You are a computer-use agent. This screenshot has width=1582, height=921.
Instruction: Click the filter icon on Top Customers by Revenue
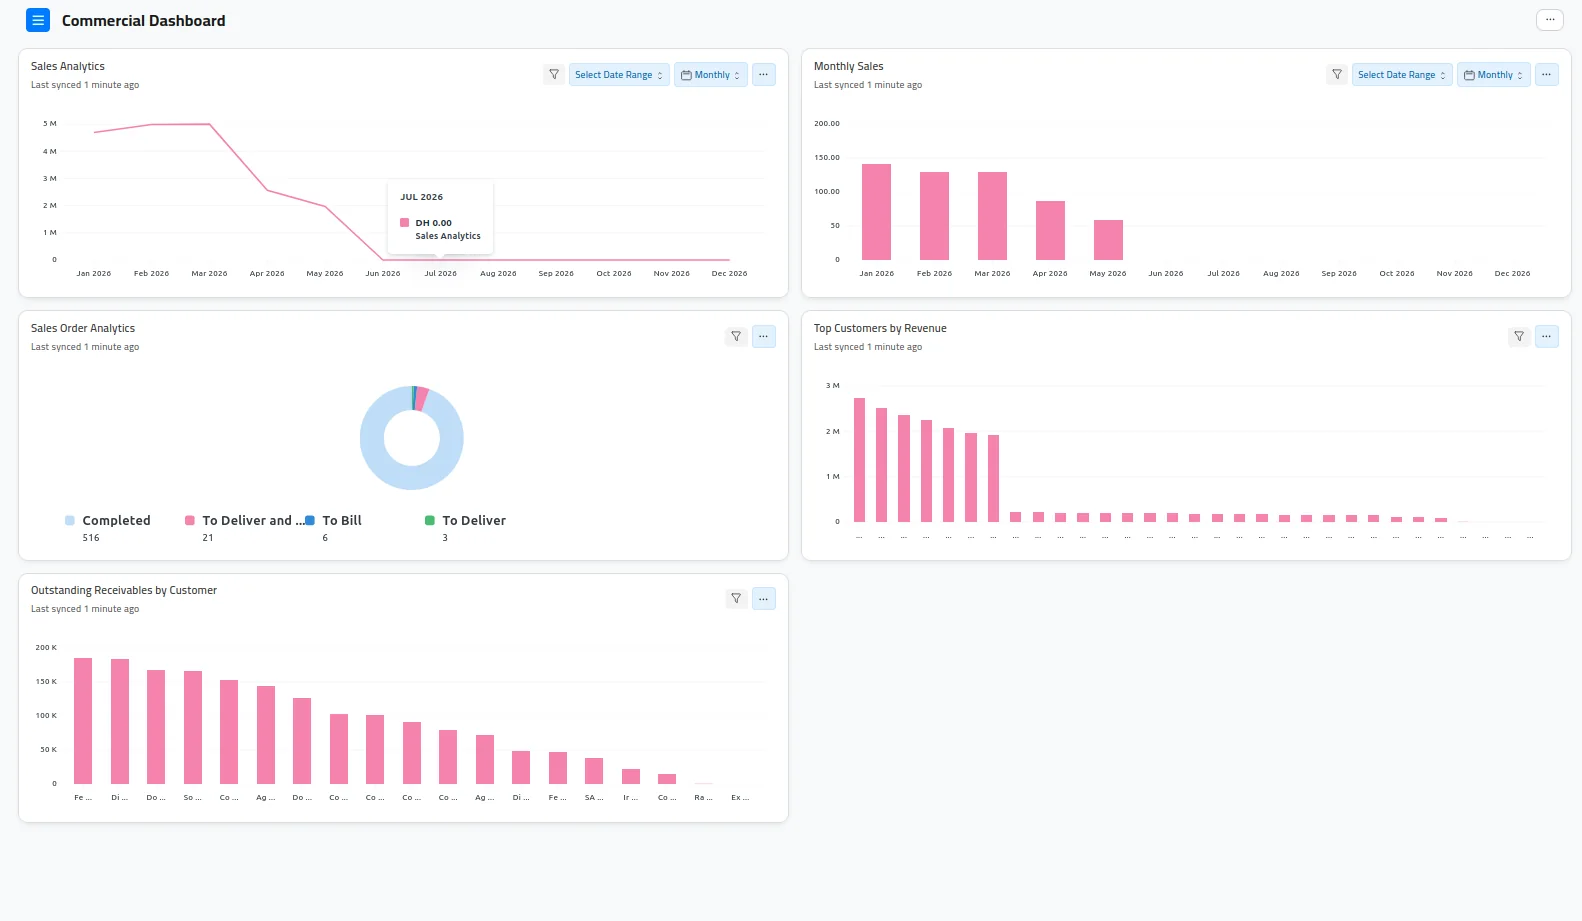(1519, 337)
